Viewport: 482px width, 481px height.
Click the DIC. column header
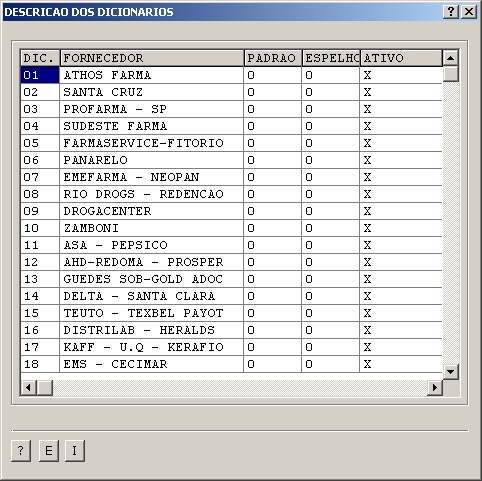40,58
